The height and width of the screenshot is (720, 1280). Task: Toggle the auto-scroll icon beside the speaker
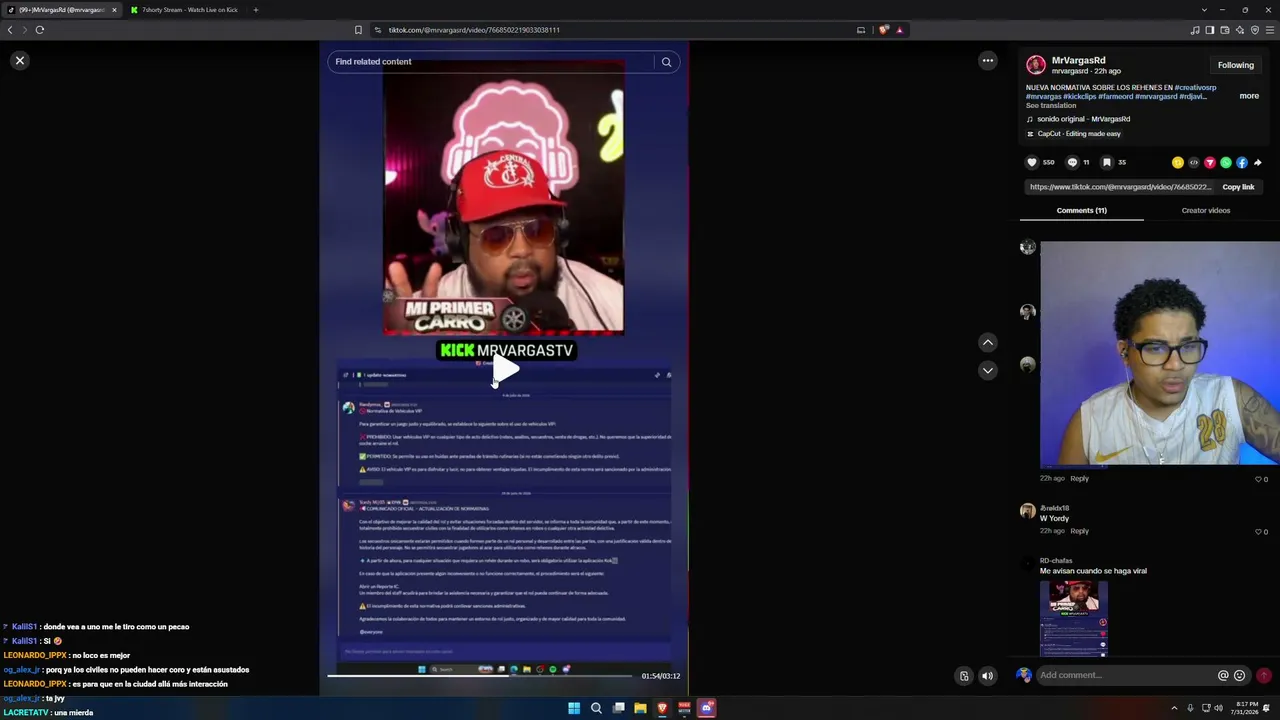click(964, 676)
